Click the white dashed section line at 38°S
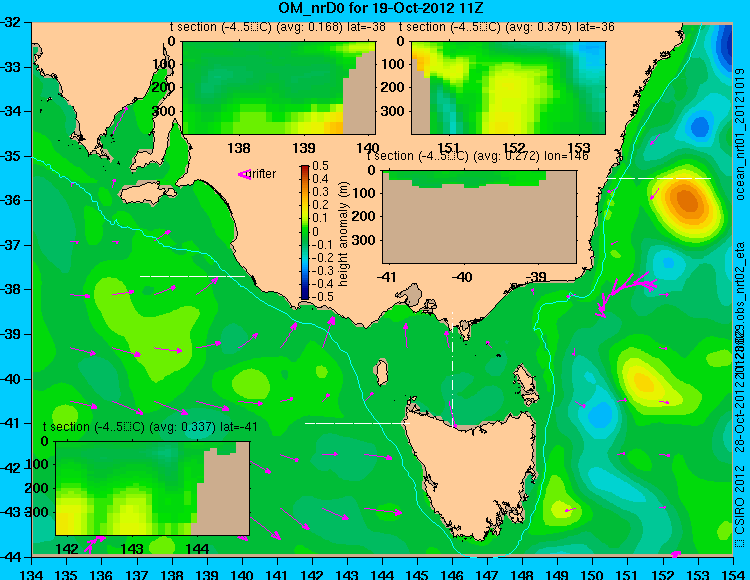Screen dimensions: 750x580 click(x=192, y=276)
